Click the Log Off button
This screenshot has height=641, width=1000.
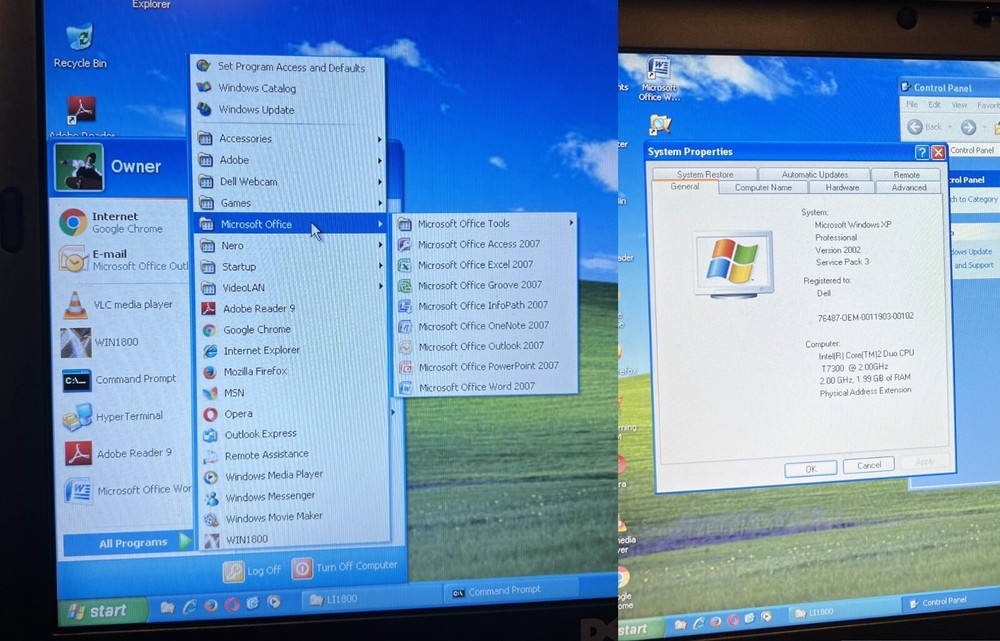[252, 571]
